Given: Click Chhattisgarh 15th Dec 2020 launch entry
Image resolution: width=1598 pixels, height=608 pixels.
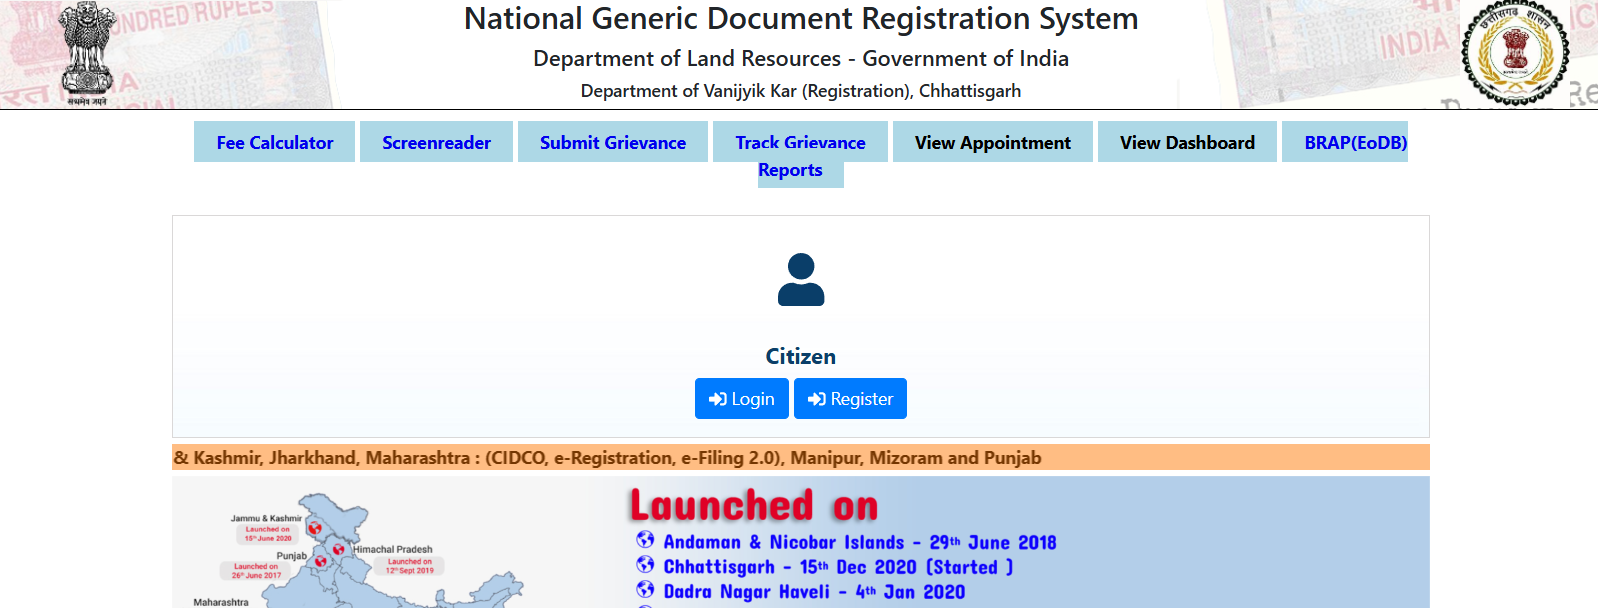Looking at the screenshot, I should (838, 567).
